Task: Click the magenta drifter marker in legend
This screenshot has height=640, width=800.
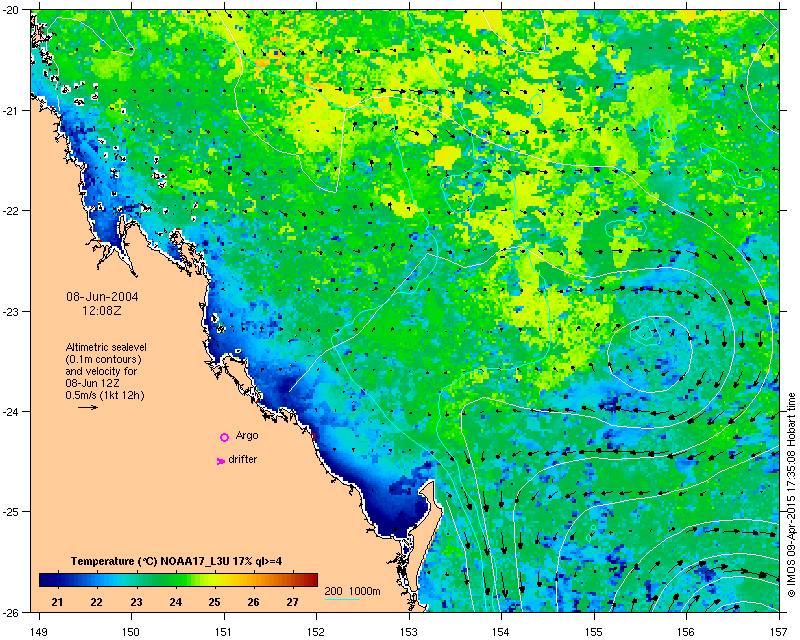Action: pos(220,461)
